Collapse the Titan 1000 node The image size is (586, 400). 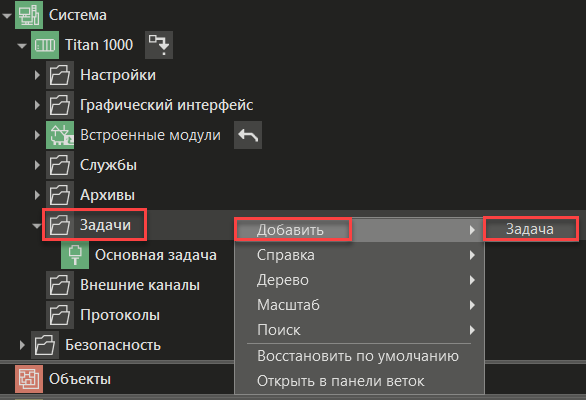[22, 46]
